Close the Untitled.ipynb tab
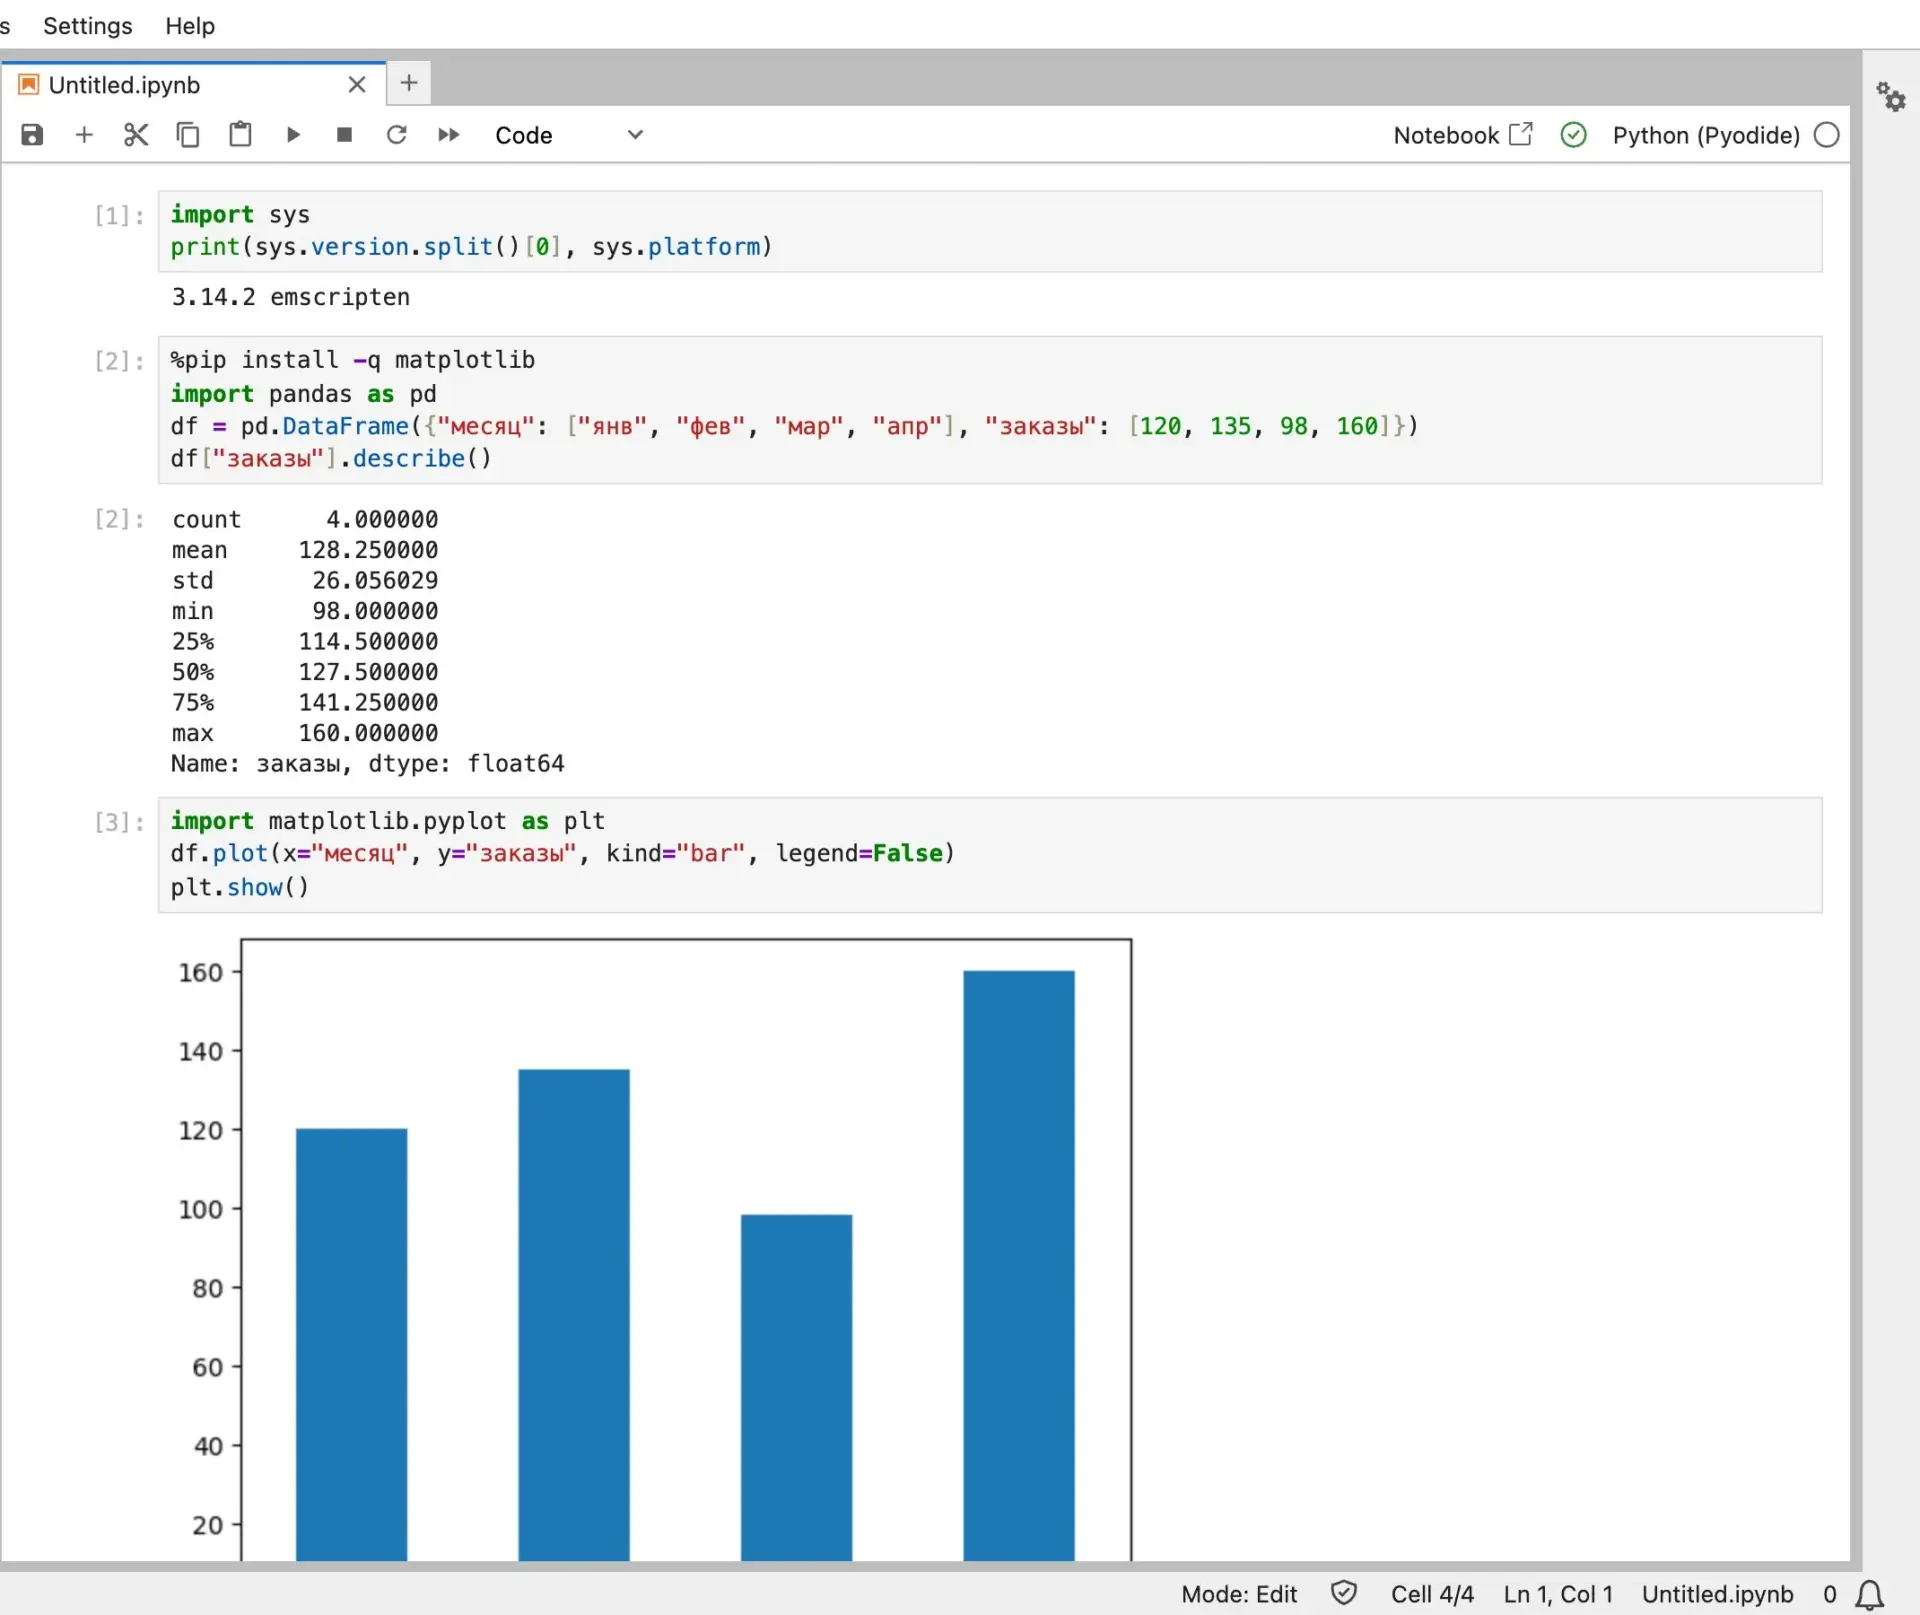This screenshot has width=1920, height=1615. (357, 85)
